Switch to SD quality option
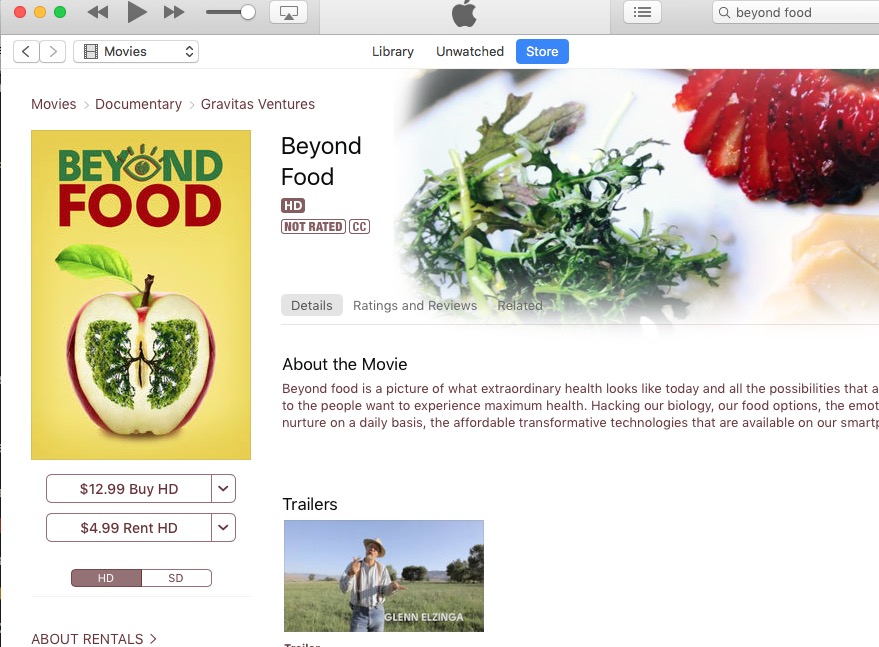This screenshot has width=879, height=647. 176,578
